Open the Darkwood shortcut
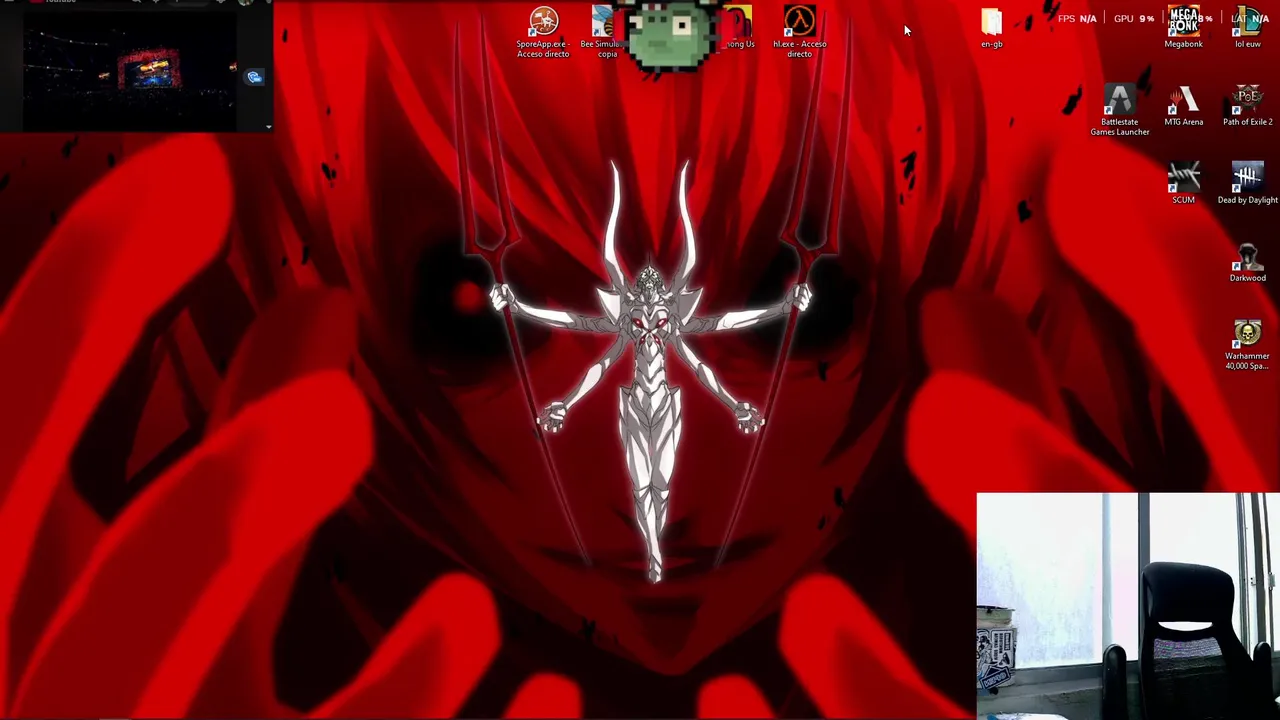This screenshot has width=1280, height=720. (x=1247, y=262)
